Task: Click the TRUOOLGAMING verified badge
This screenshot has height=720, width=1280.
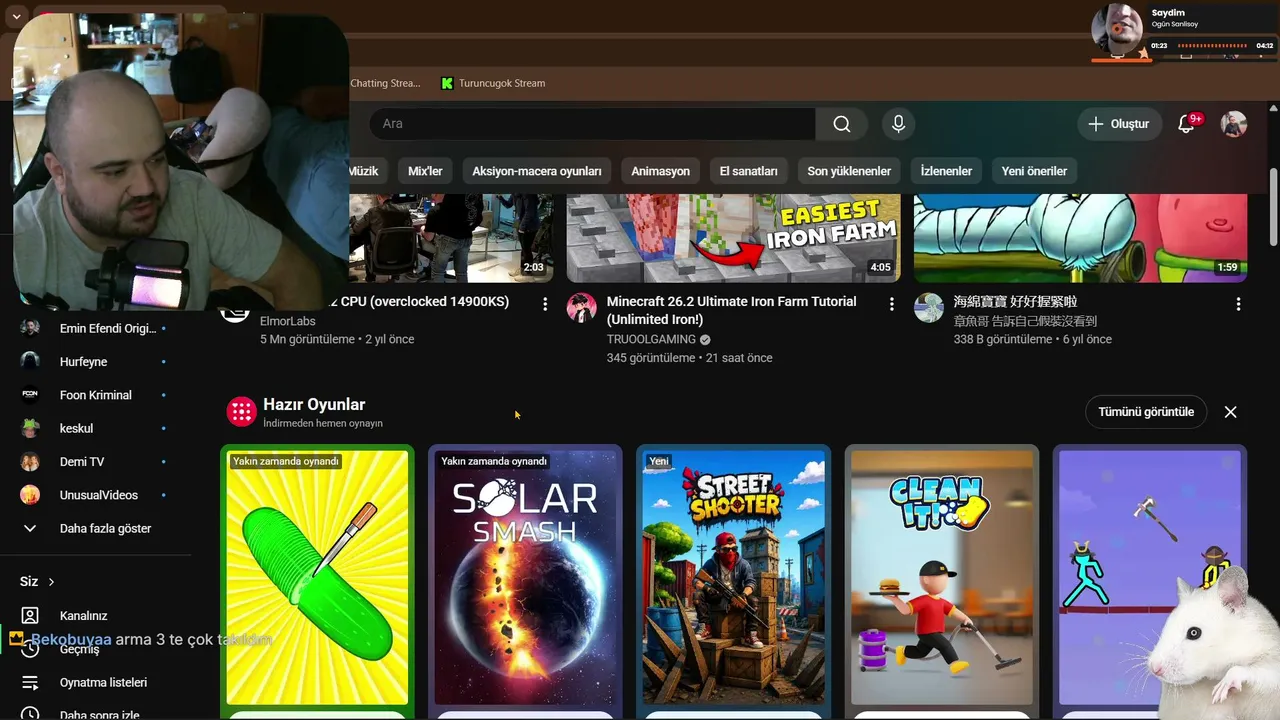Action: [706, 340]
